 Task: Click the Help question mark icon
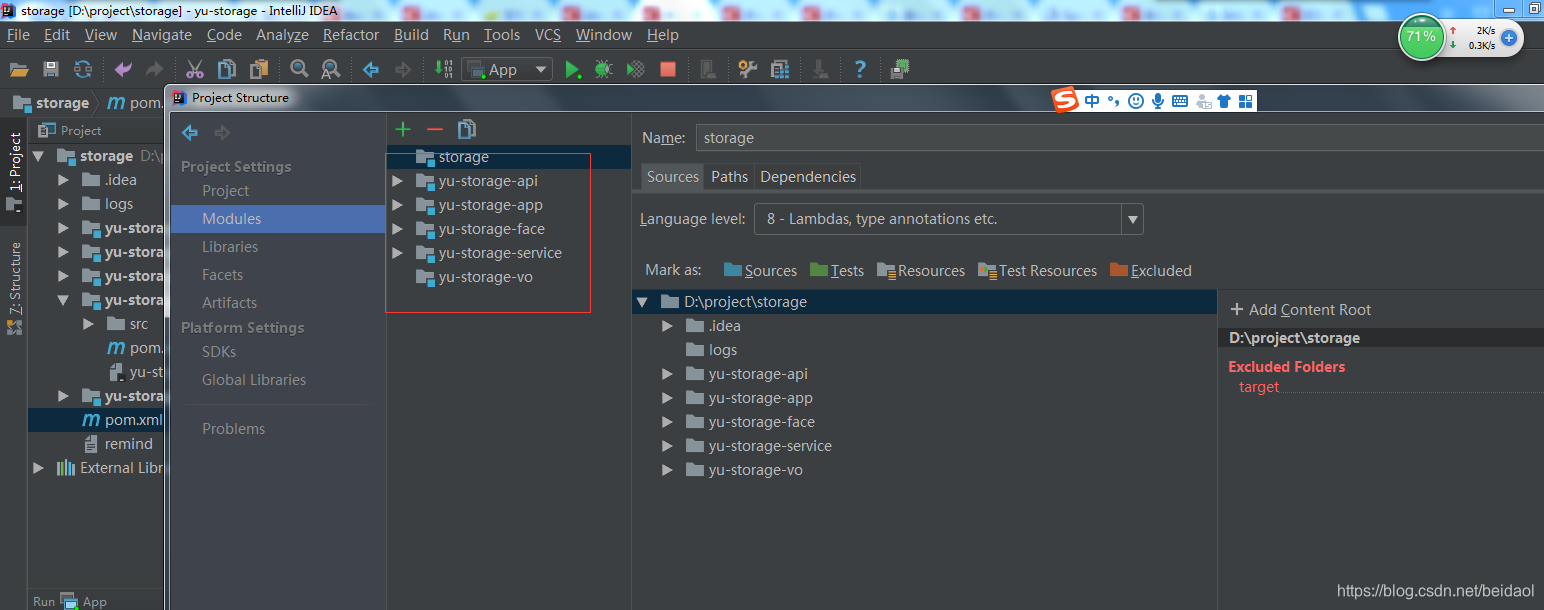point(860,69)
